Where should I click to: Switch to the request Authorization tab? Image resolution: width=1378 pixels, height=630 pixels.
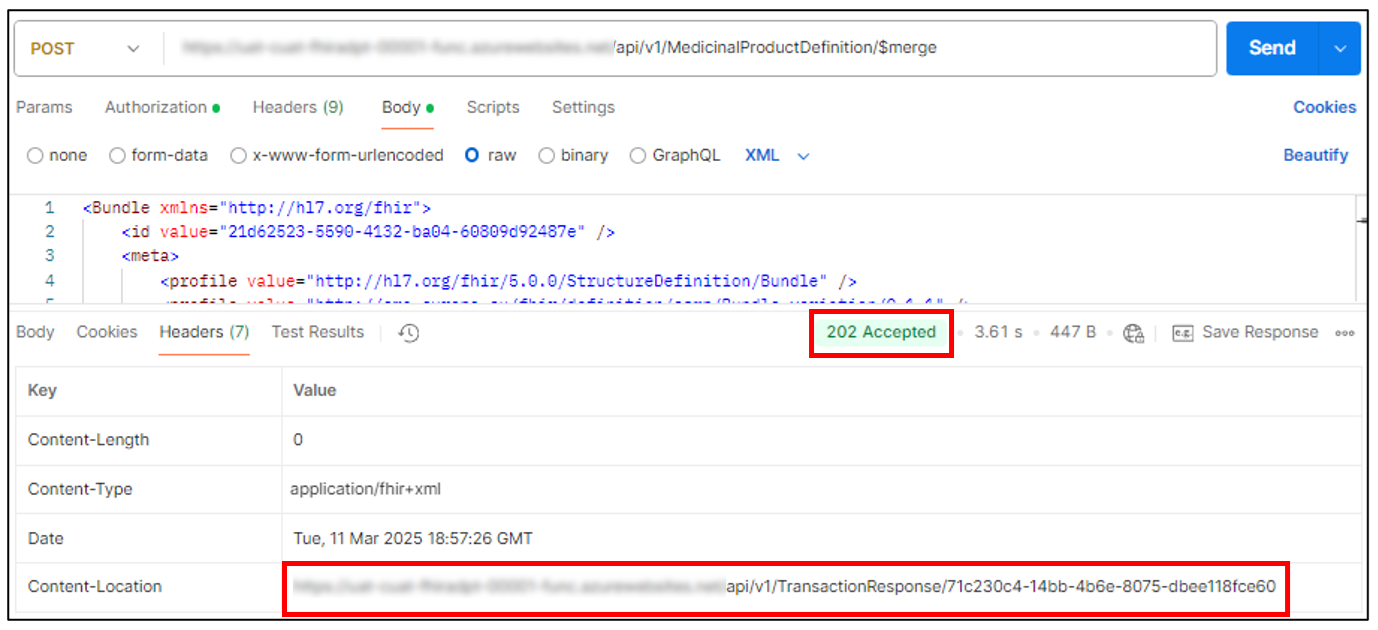(156, 107)
